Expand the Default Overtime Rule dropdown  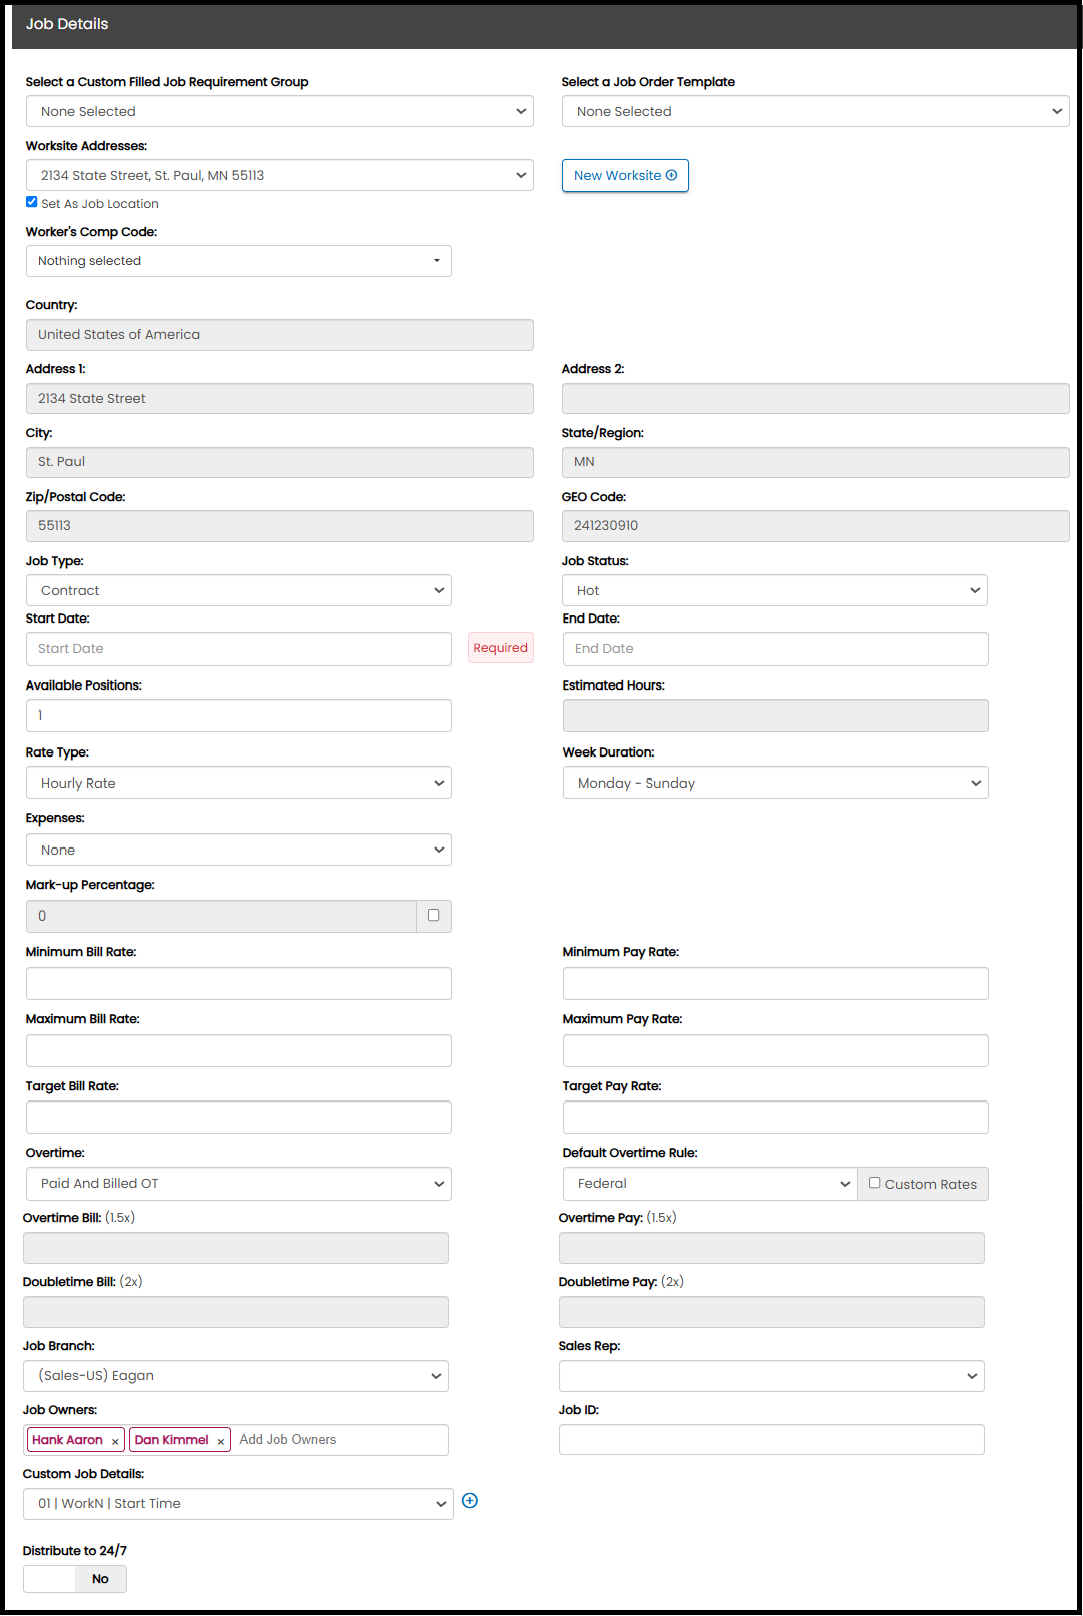710,1183
